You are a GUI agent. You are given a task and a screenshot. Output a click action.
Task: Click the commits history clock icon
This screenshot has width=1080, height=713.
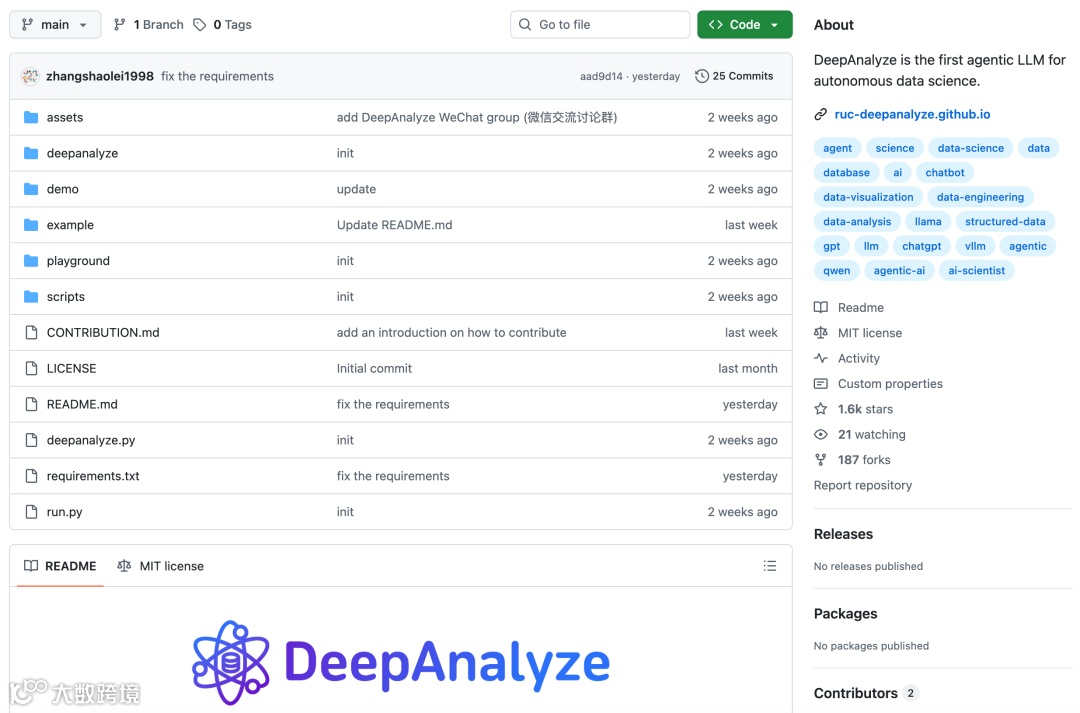pyautogui.click(x=702, y=76)
